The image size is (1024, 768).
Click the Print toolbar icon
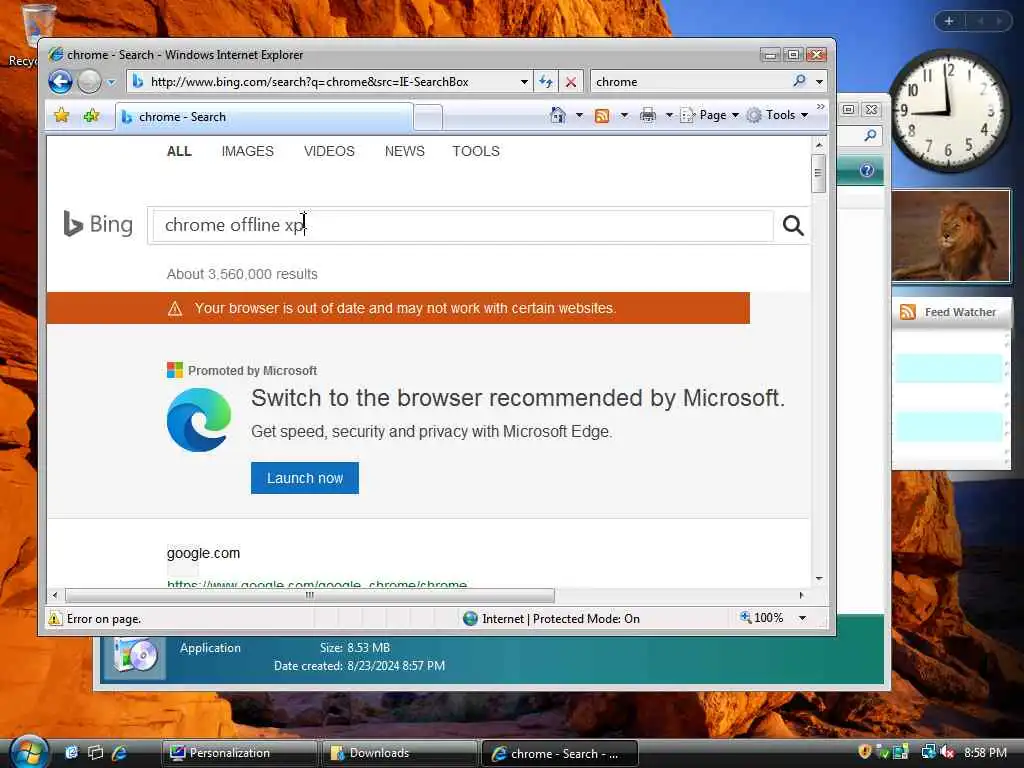(x=648, y=116)
